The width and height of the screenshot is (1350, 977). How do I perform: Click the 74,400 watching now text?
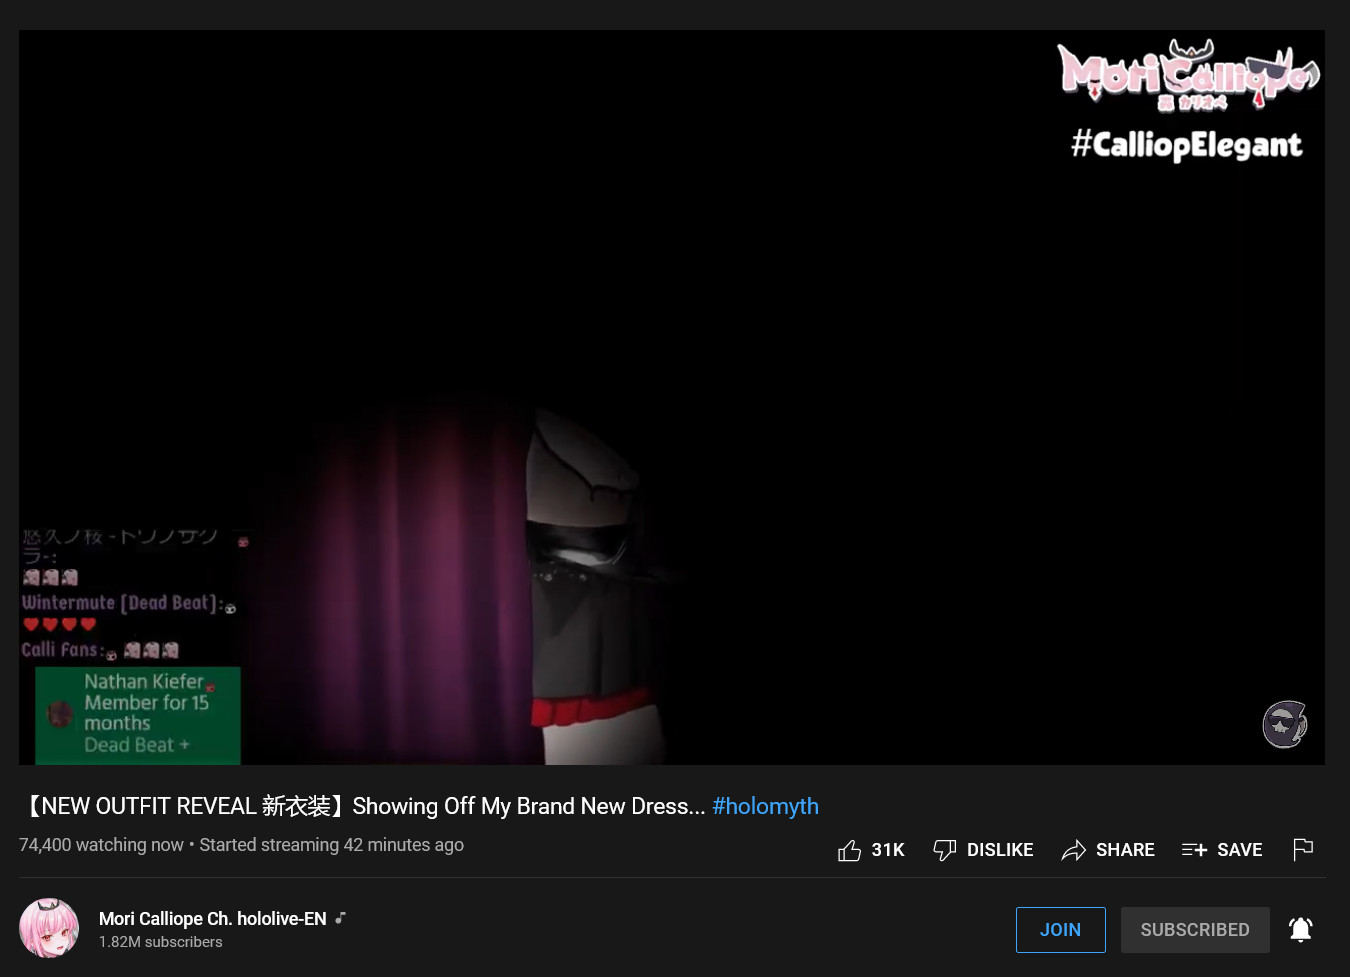pyautogui.click(x=101, y=845)
